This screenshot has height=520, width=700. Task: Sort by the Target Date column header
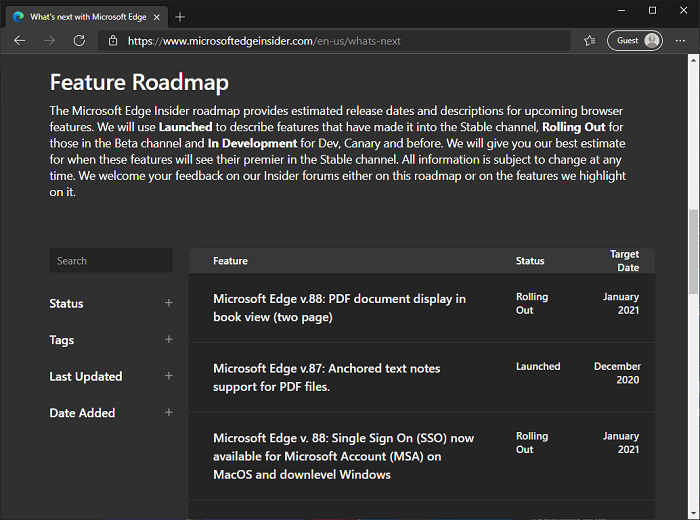(624, 261)
